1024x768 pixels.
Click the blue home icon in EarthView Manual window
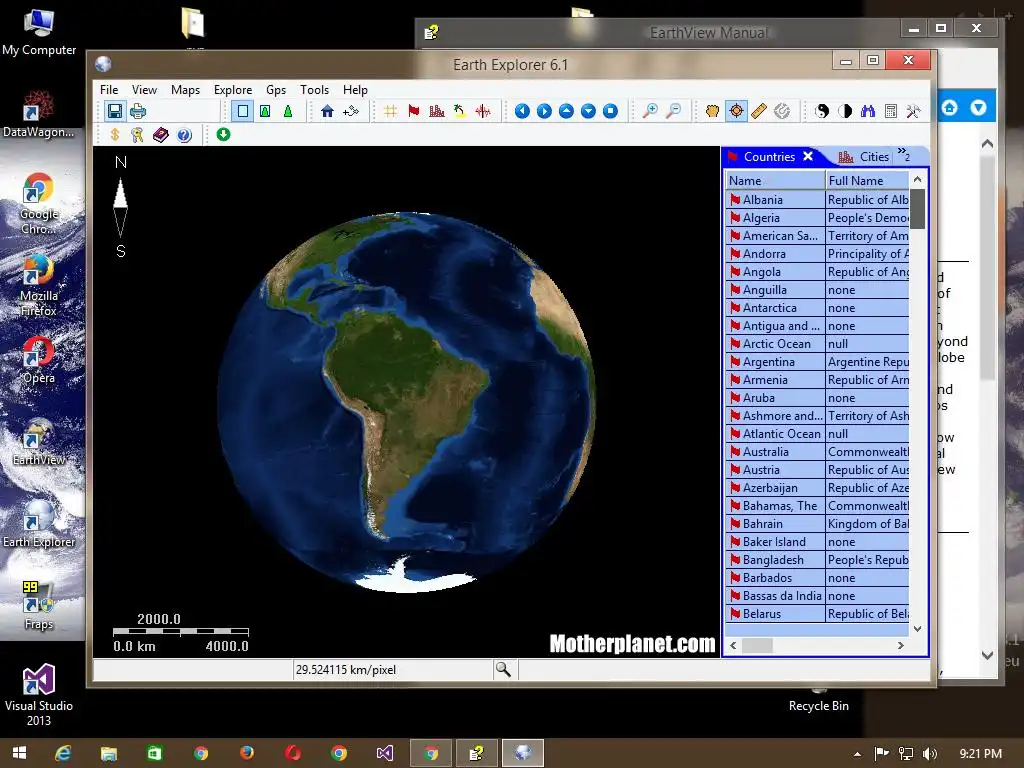coord(950,107)
